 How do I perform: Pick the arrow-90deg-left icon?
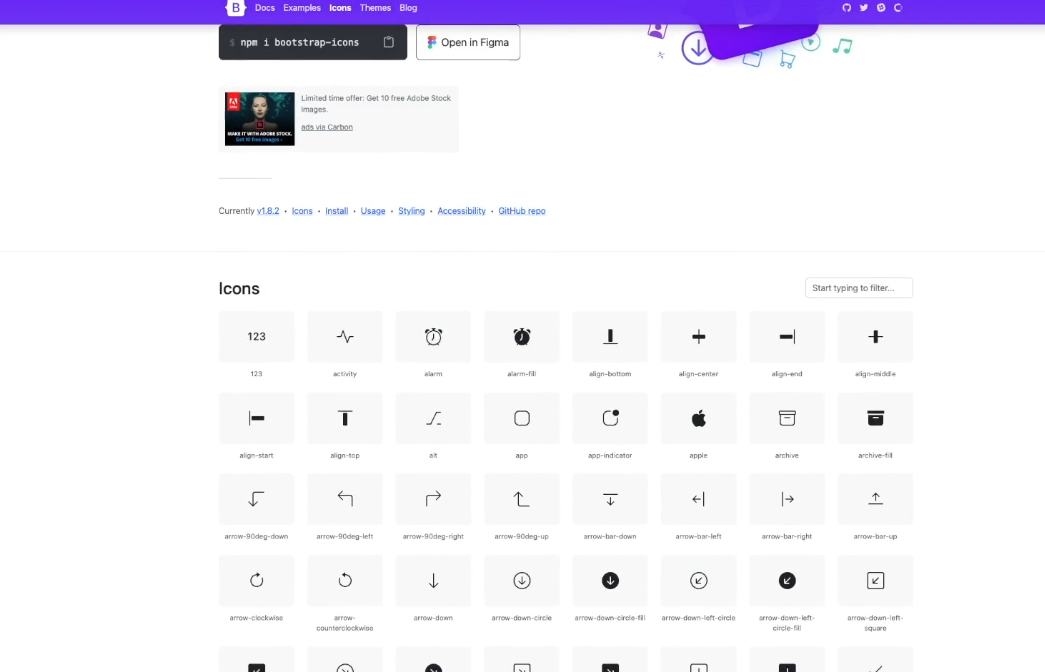tap(345, 499)
